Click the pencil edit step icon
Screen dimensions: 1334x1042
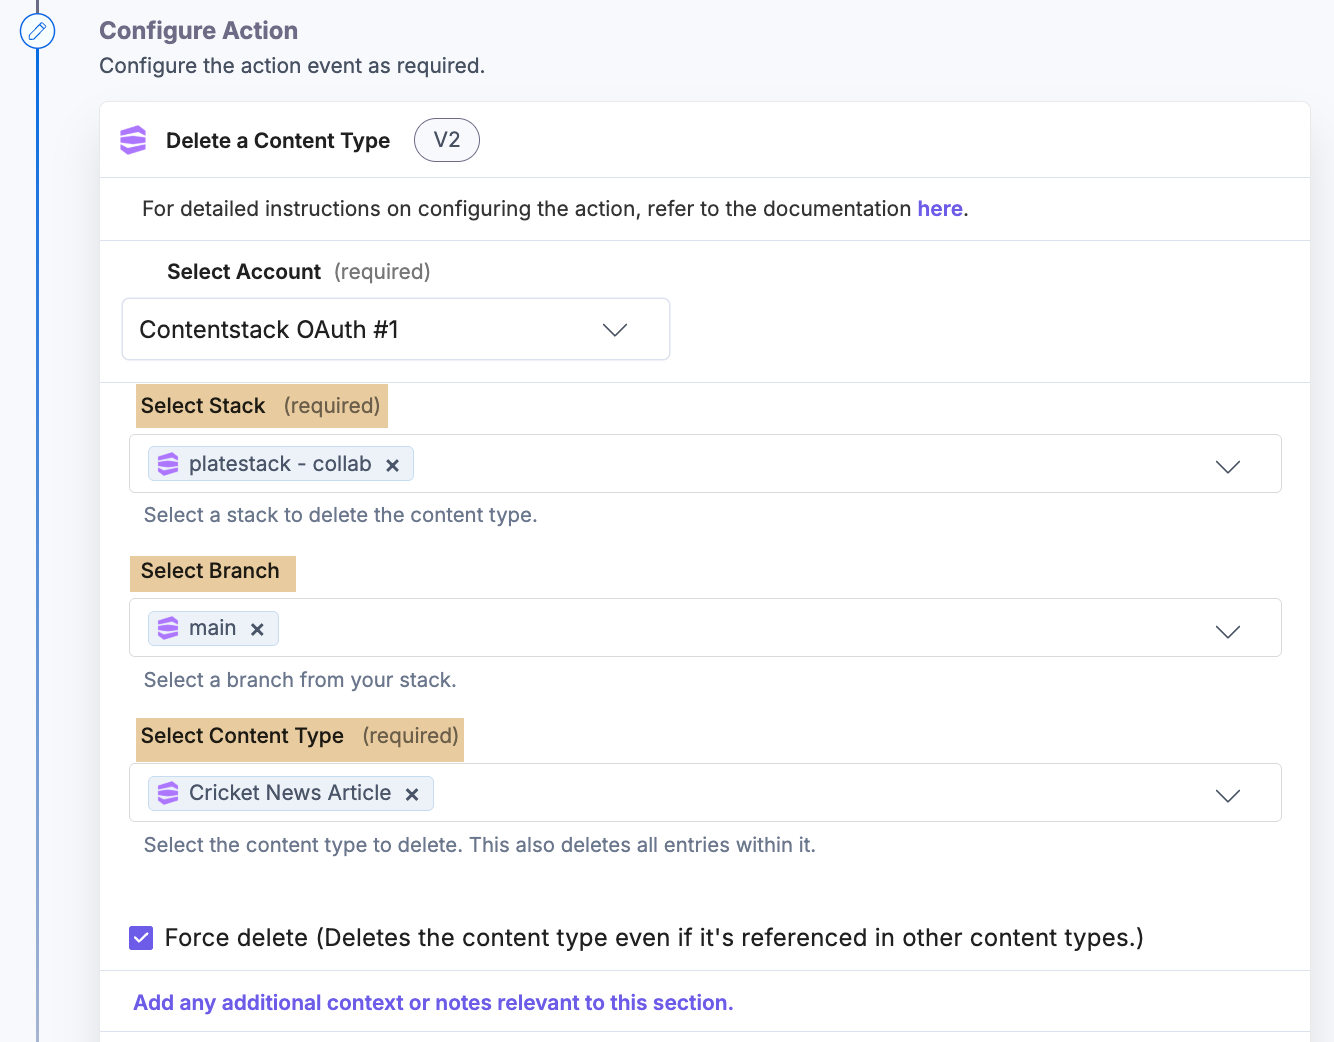pyautogui.click(x=38, y=32)
